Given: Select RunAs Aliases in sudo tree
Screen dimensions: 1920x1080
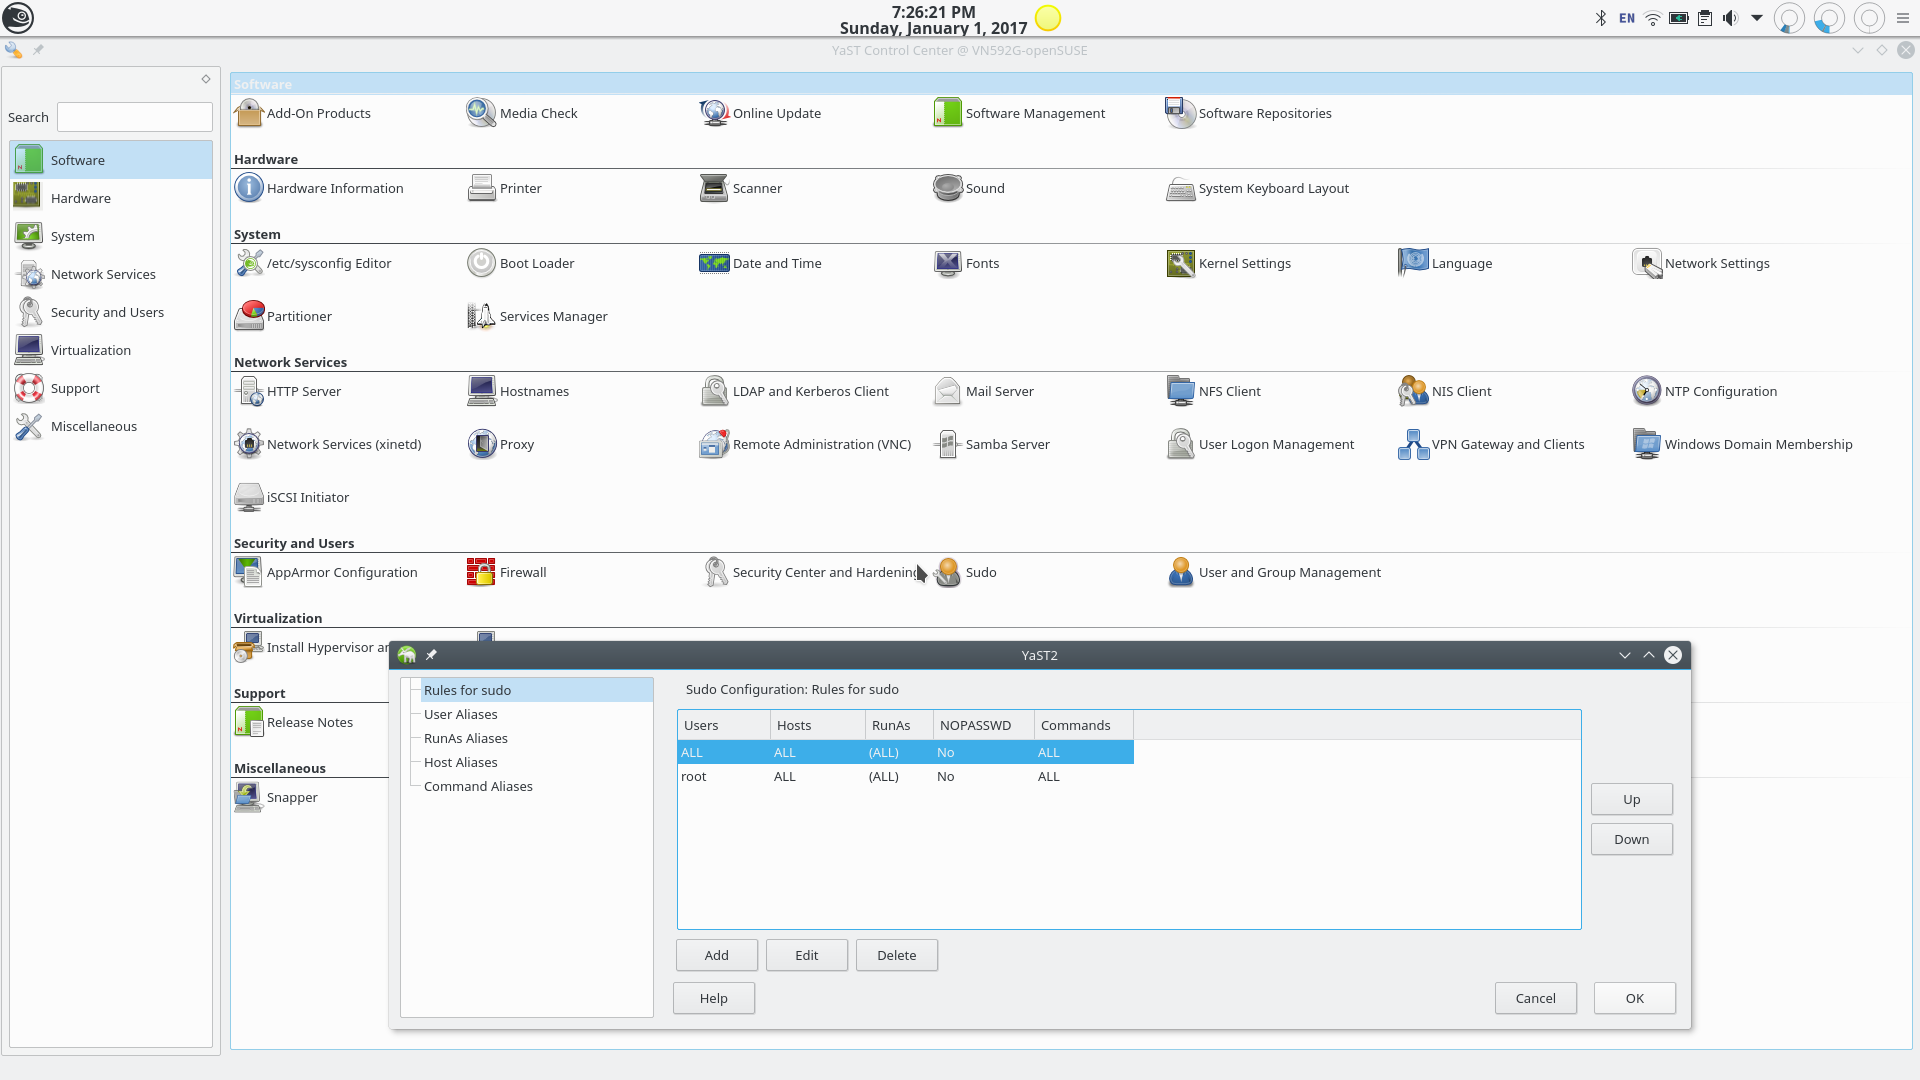Looking at the screenshot, I should click(x=465, y=738).
